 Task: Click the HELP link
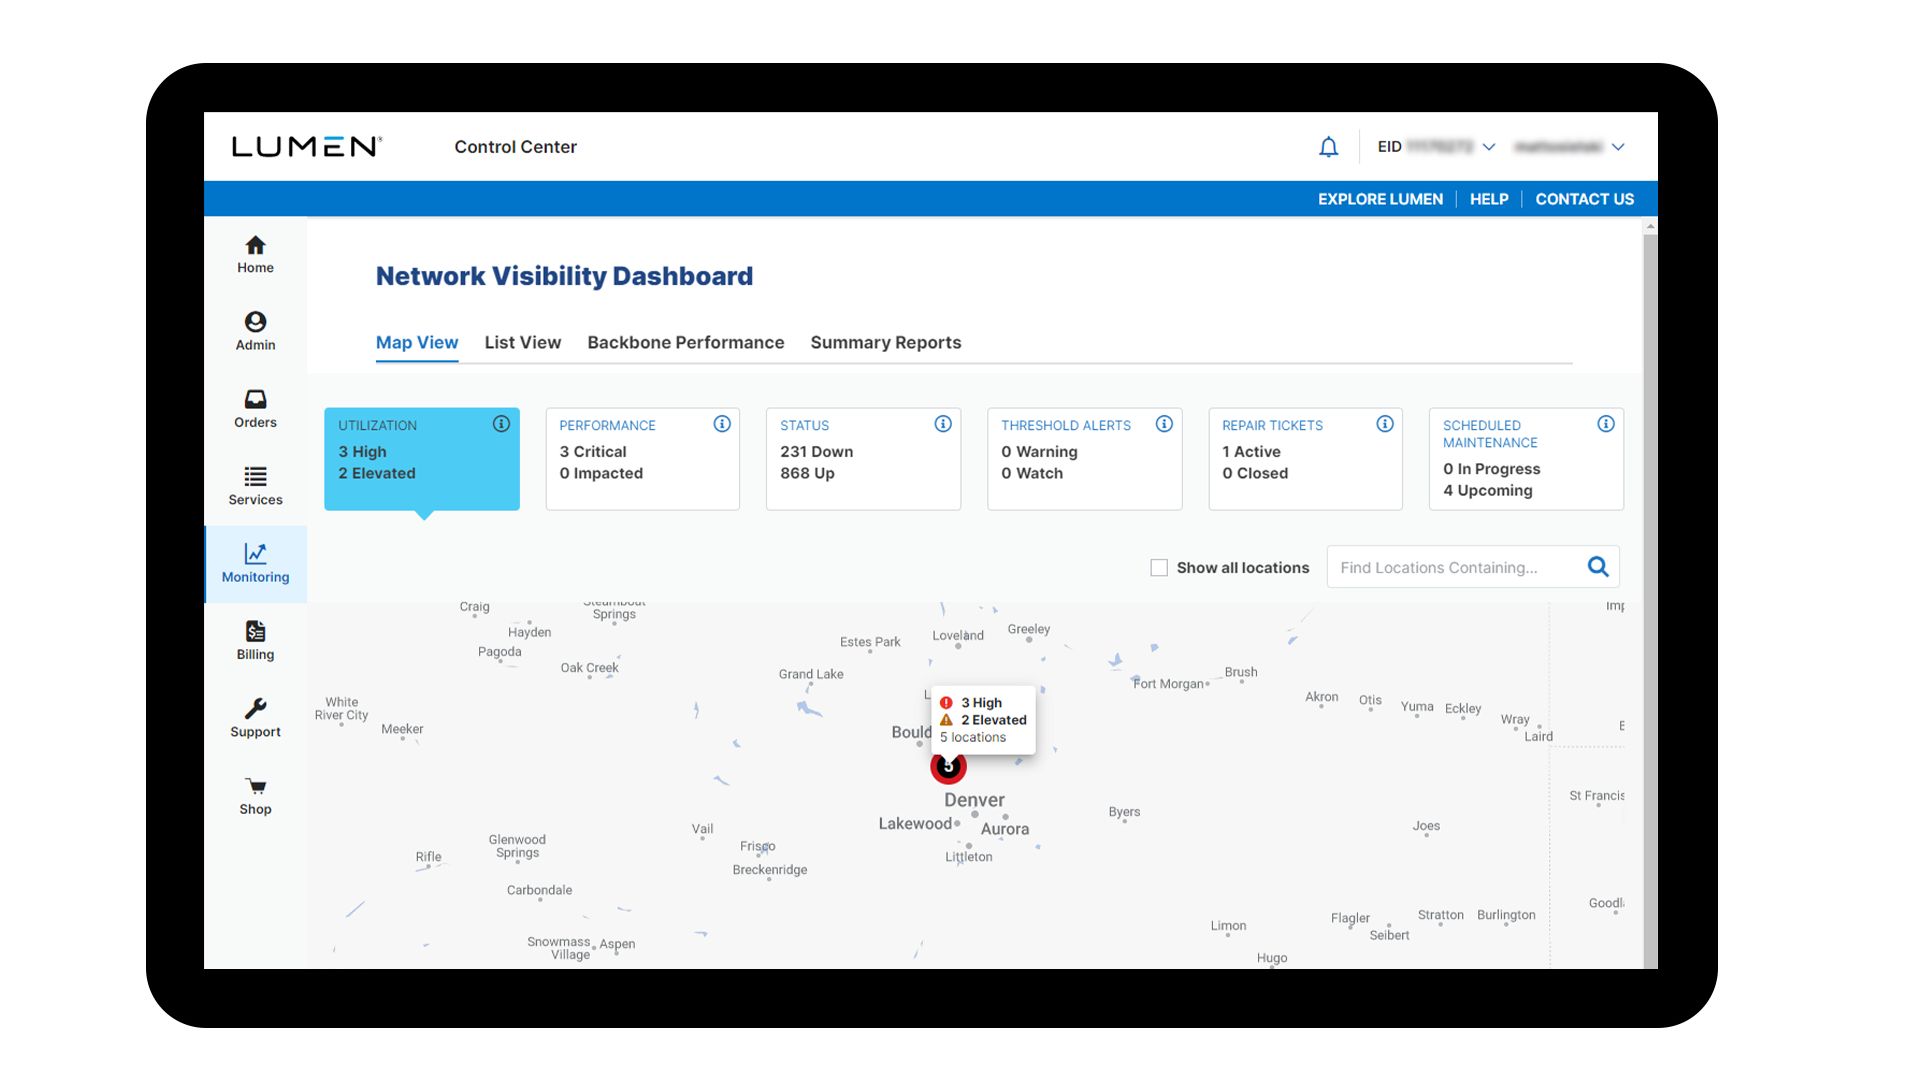click(1487, 199)
